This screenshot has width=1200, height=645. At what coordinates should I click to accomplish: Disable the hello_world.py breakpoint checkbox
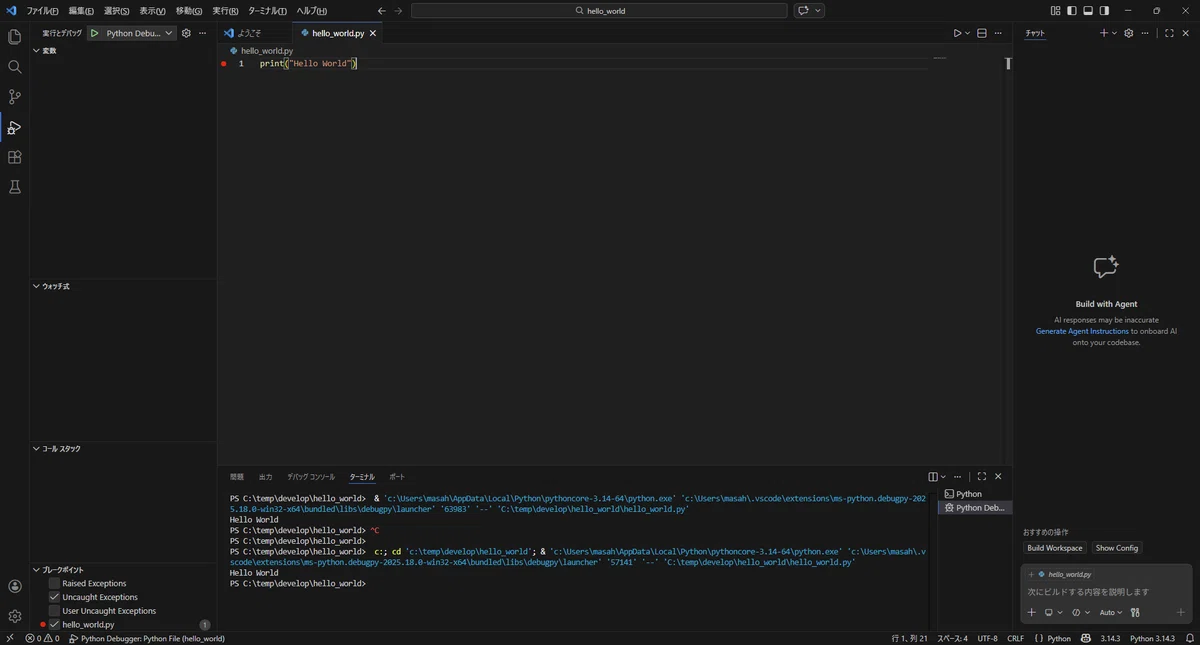[55, 624]
